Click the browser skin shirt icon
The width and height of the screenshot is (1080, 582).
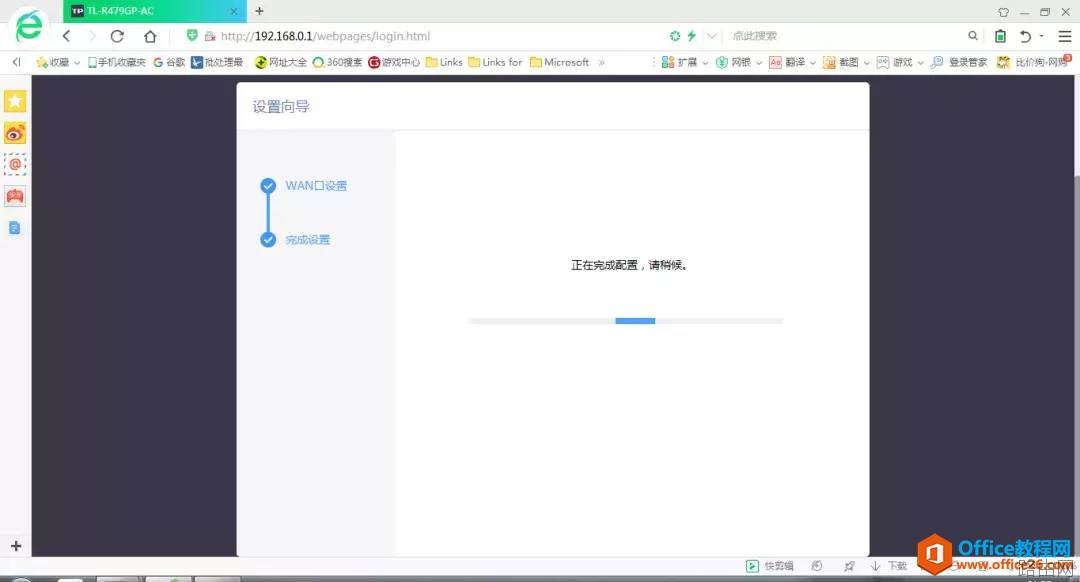[1004, 12]
